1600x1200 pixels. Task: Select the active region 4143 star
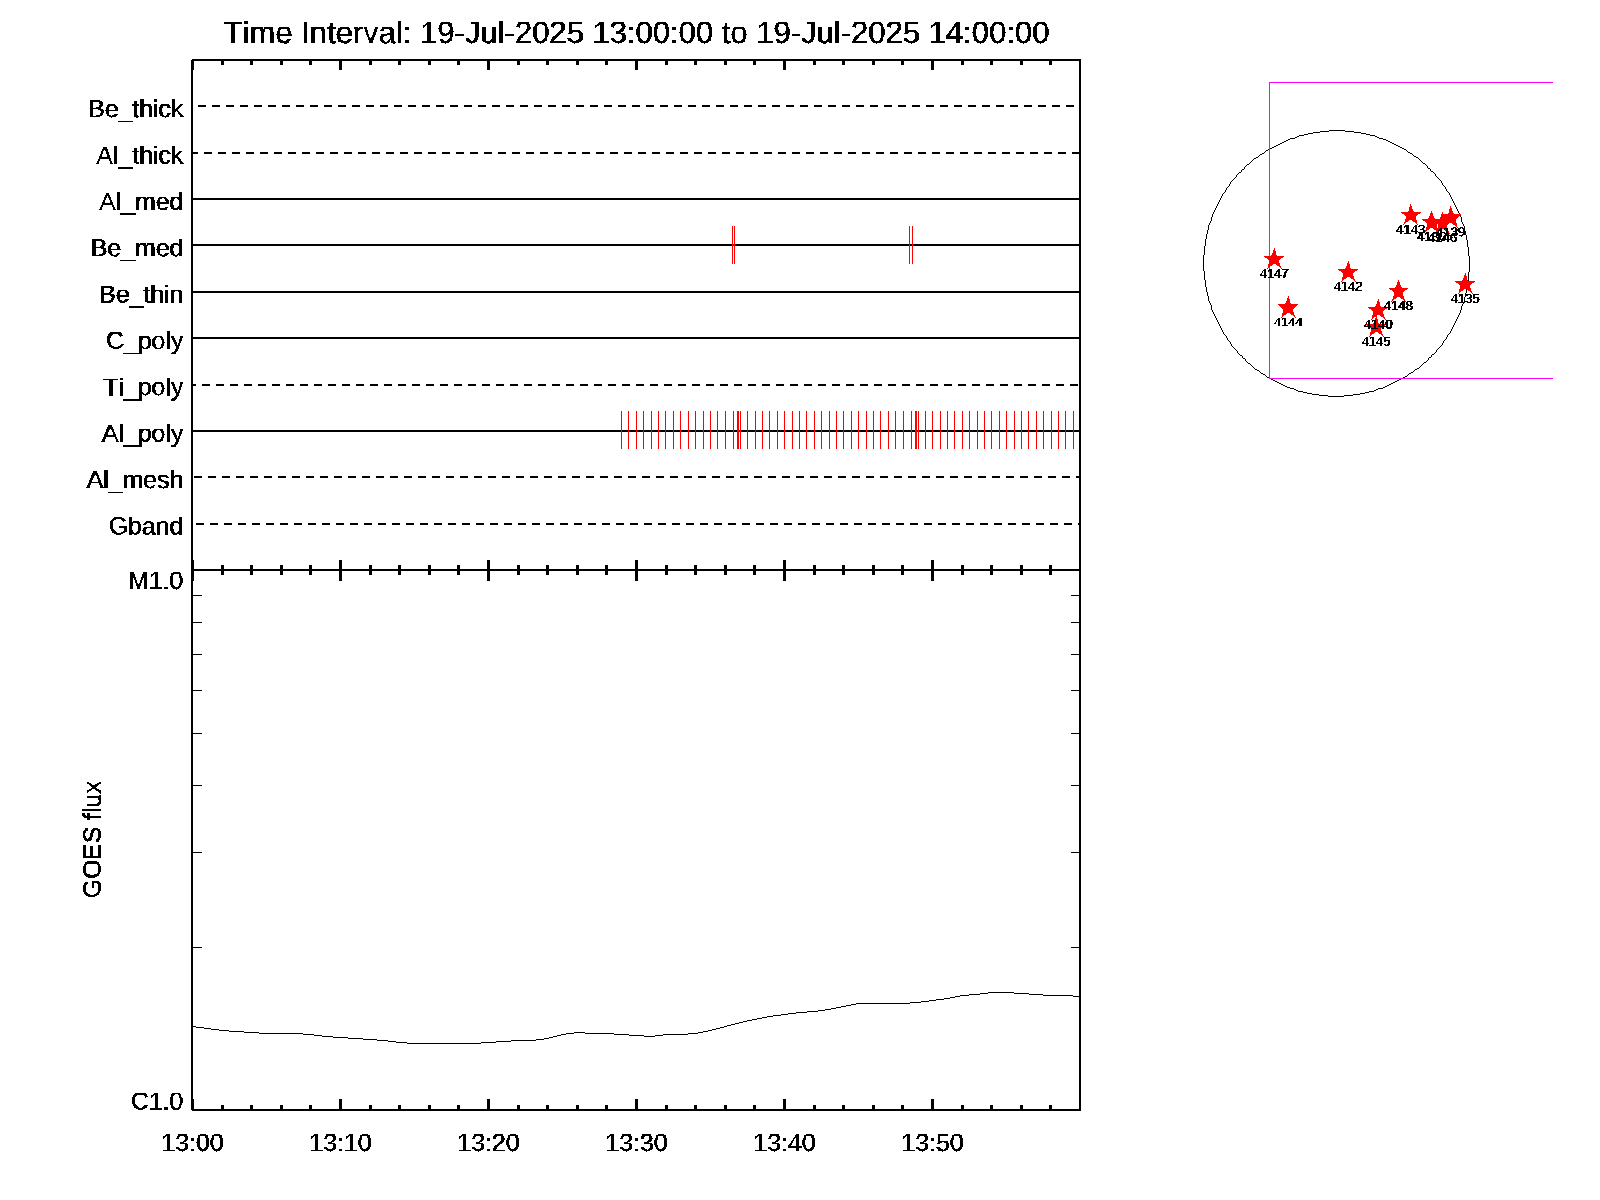1410,215
